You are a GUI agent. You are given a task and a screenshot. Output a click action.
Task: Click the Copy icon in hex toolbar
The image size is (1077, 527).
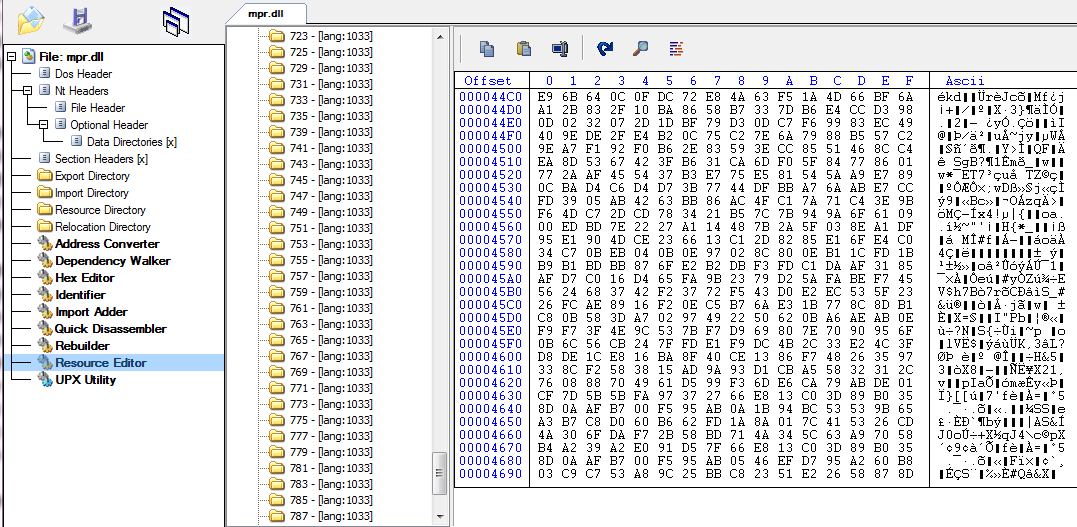(487, 48)
